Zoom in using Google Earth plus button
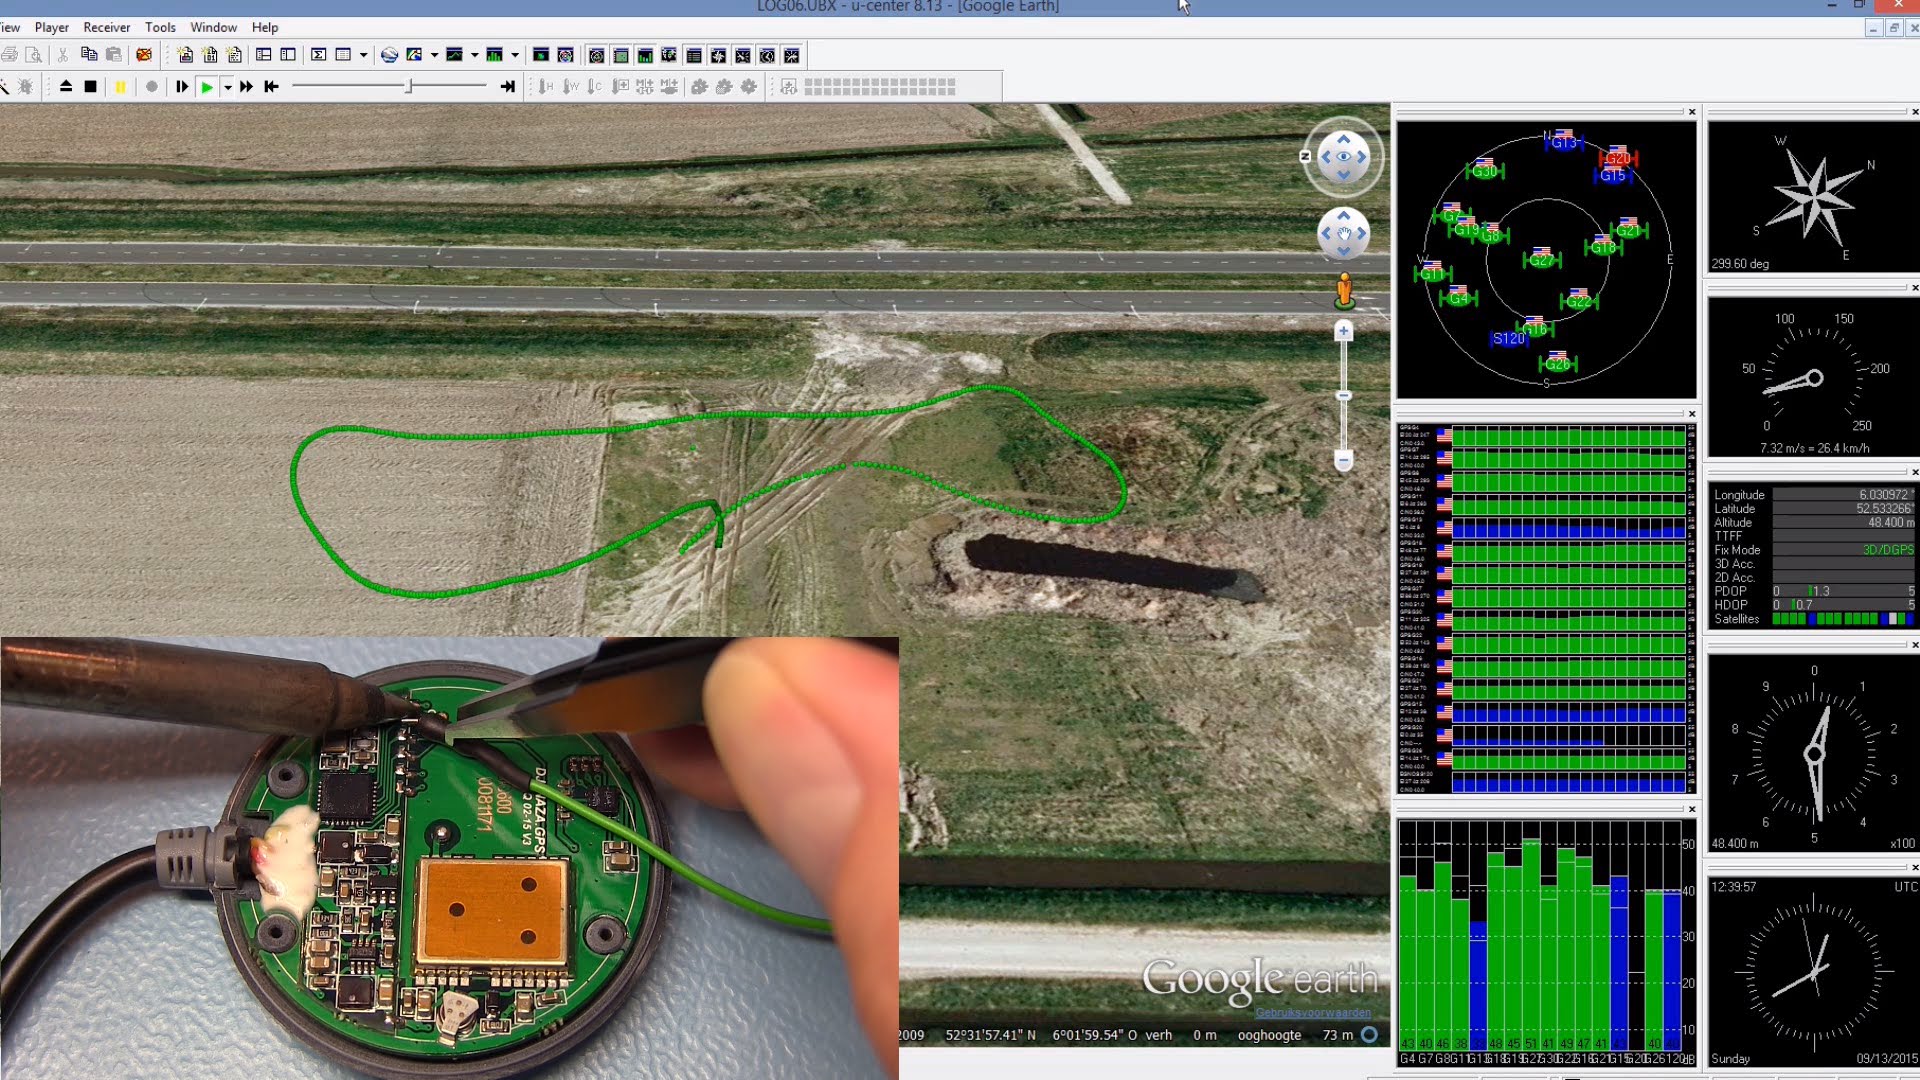The width and height of the screenshot is (1920, 1080). pos(1344,331)
